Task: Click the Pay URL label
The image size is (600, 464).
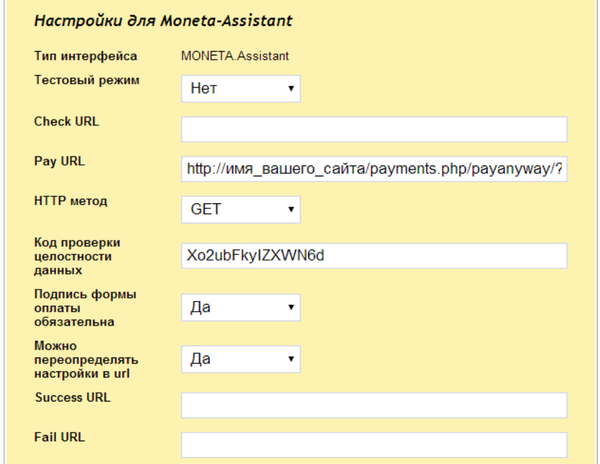Action: (x=60, y=161)
